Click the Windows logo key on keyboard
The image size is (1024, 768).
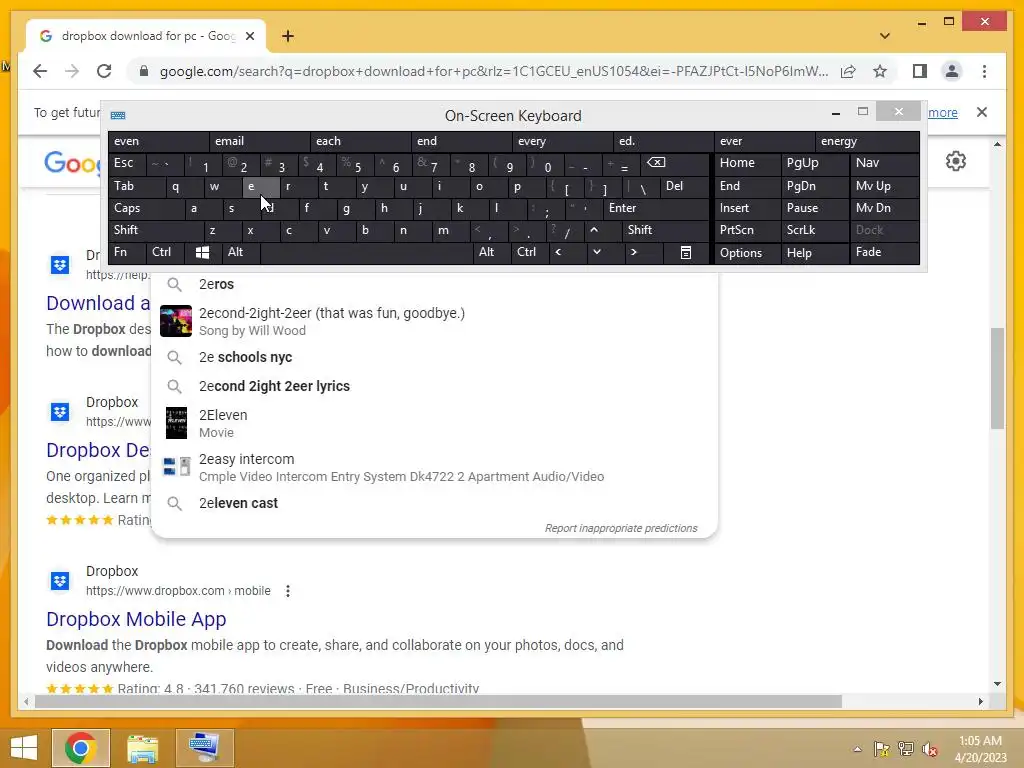[x=202, y=252]
